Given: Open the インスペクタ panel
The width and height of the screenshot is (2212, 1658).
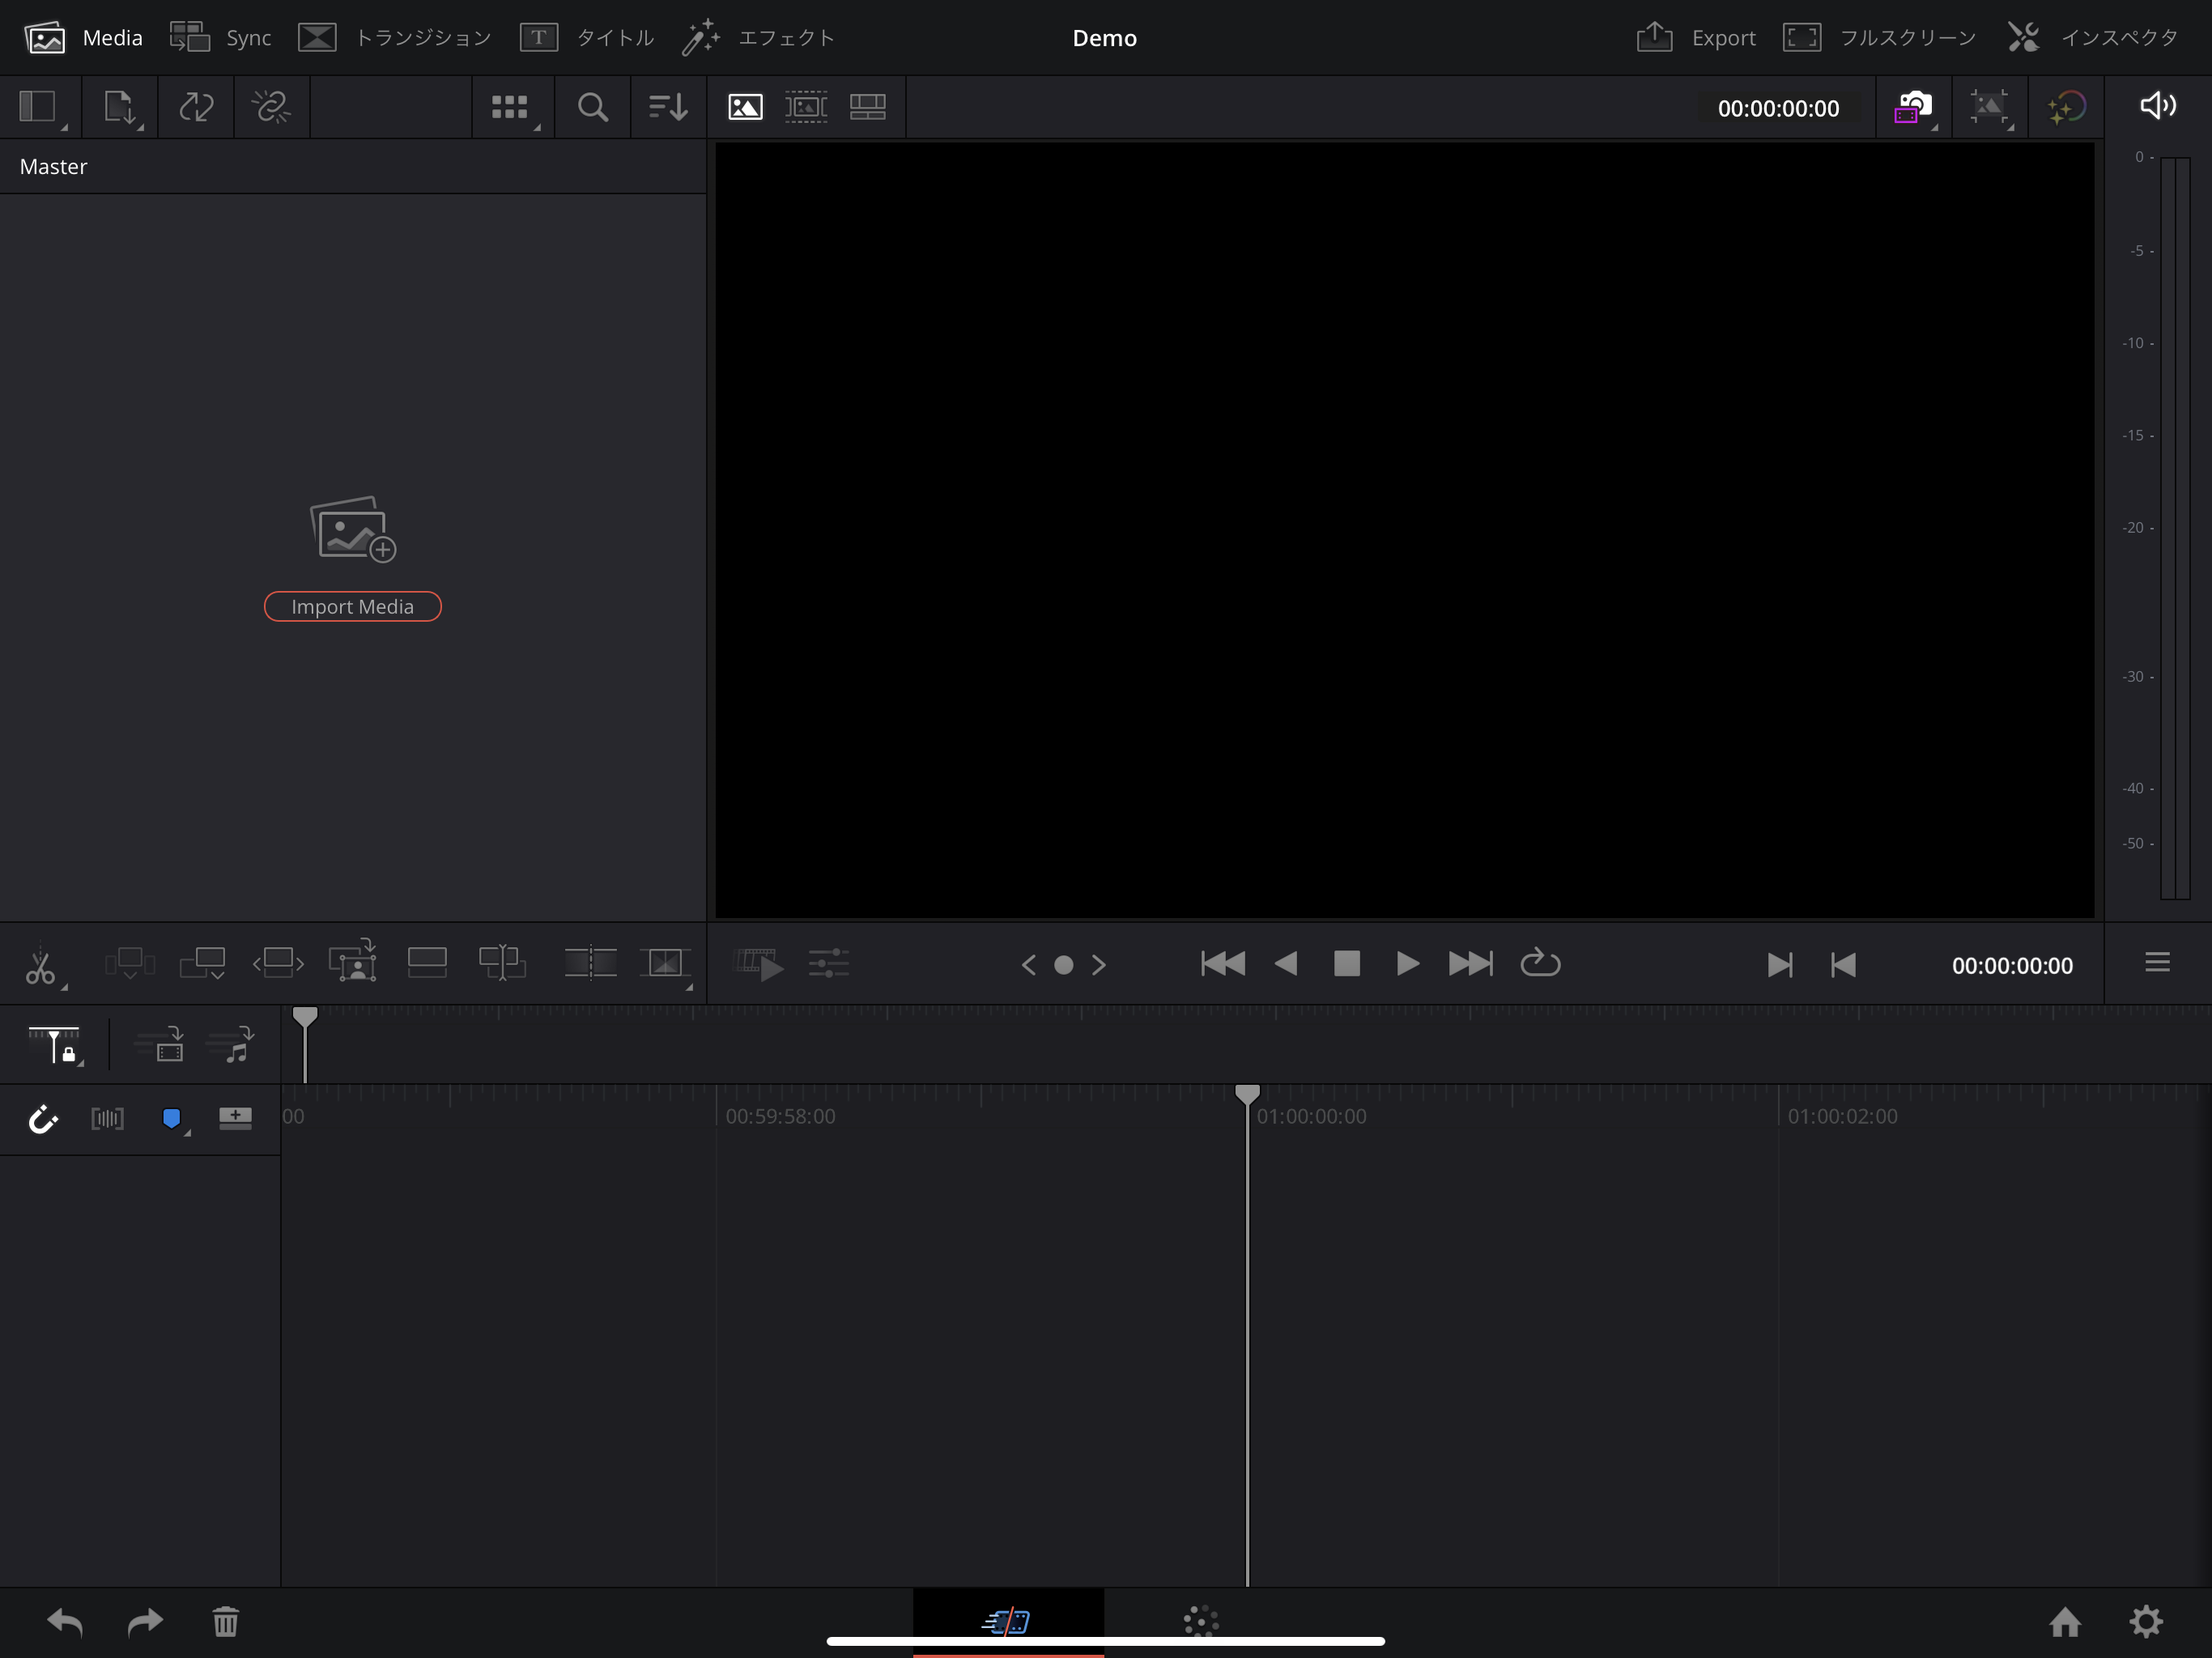Looking at the screenshot, I should pyautogui.click(x=2092, y=38).
